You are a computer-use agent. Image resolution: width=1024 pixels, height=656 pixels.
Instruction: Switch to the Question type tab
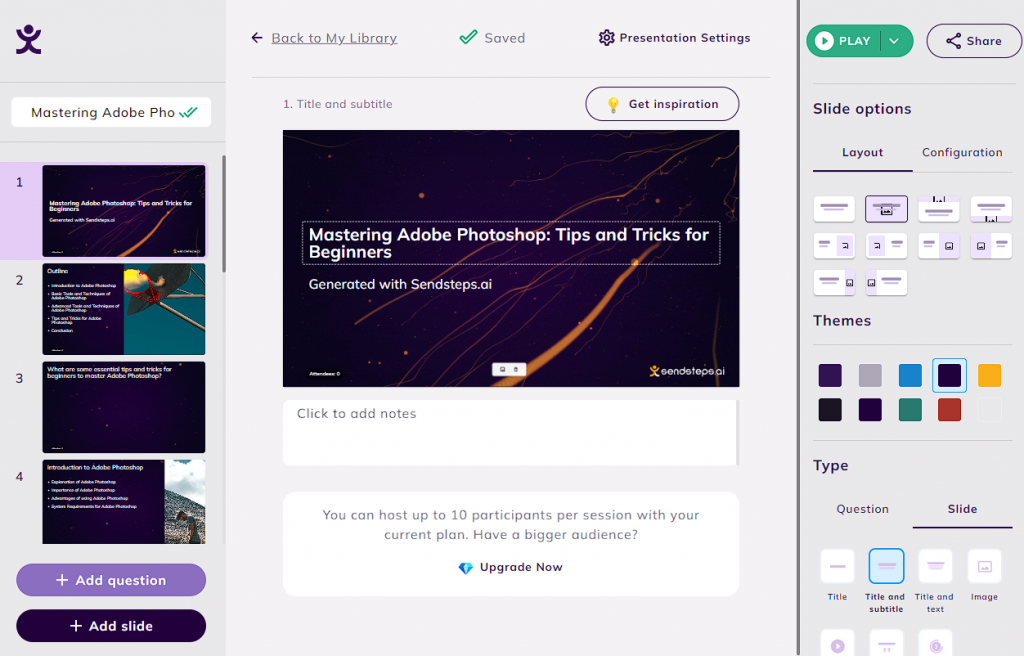[862, 509]
